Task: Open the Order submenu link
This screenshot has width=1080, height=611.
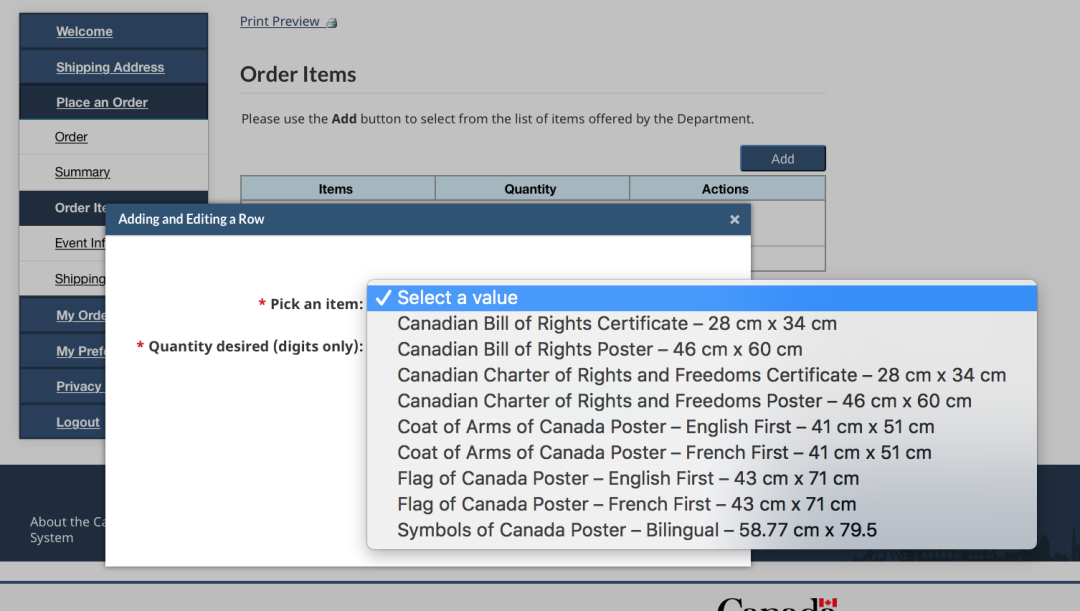Action: tap(71, 138)
